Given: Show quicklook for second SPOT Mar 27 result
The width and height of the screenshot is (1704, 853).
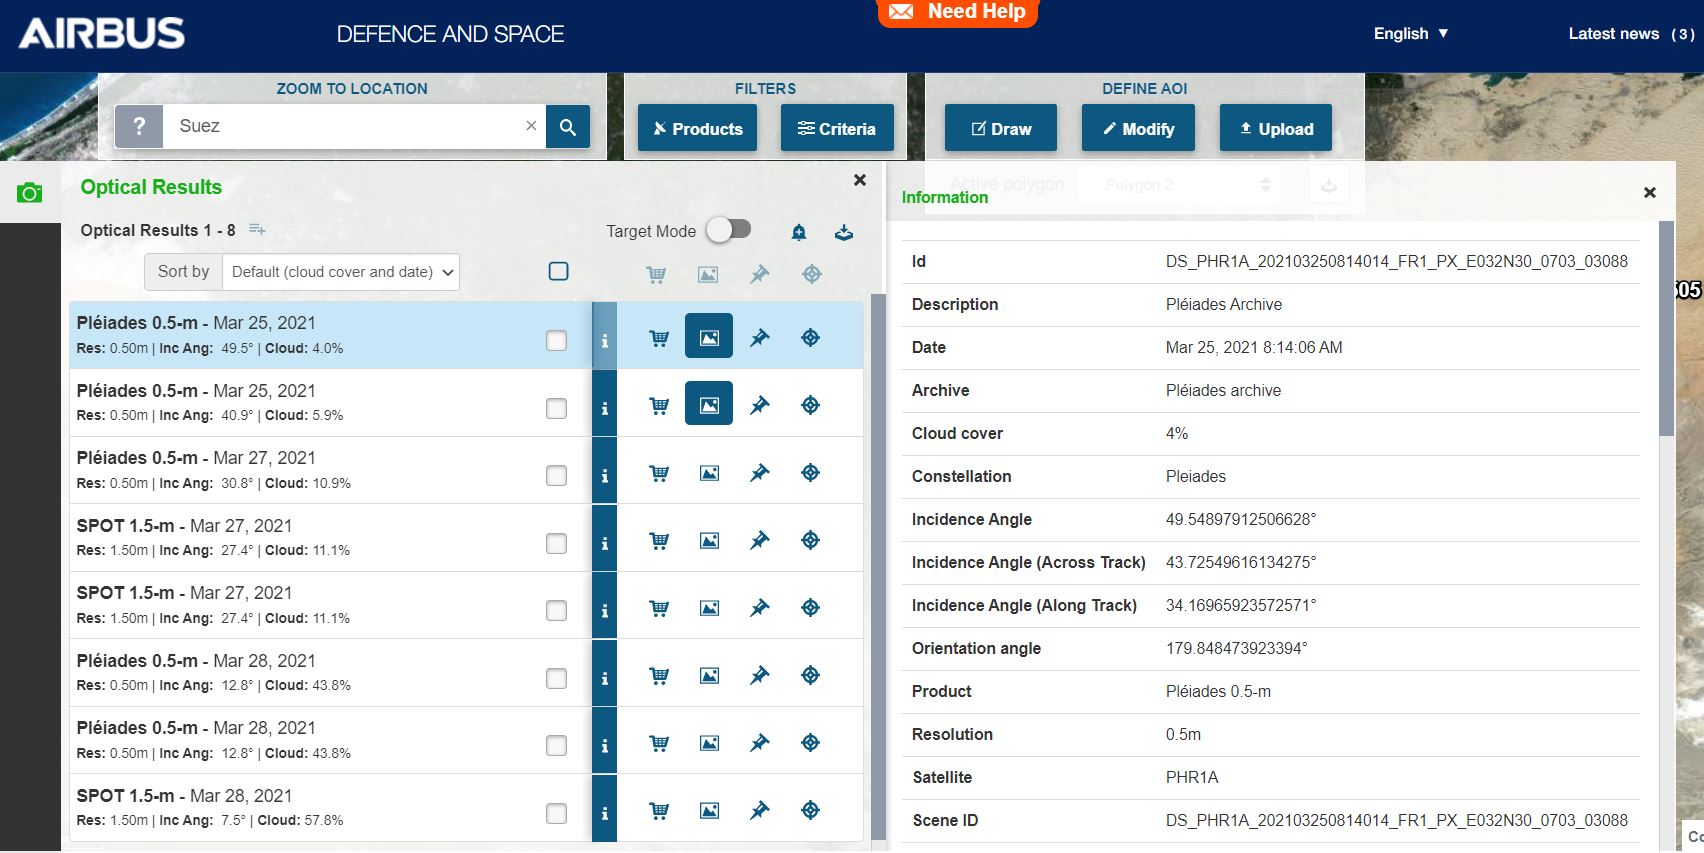Looking at the screenshot, I should [709, 607].
